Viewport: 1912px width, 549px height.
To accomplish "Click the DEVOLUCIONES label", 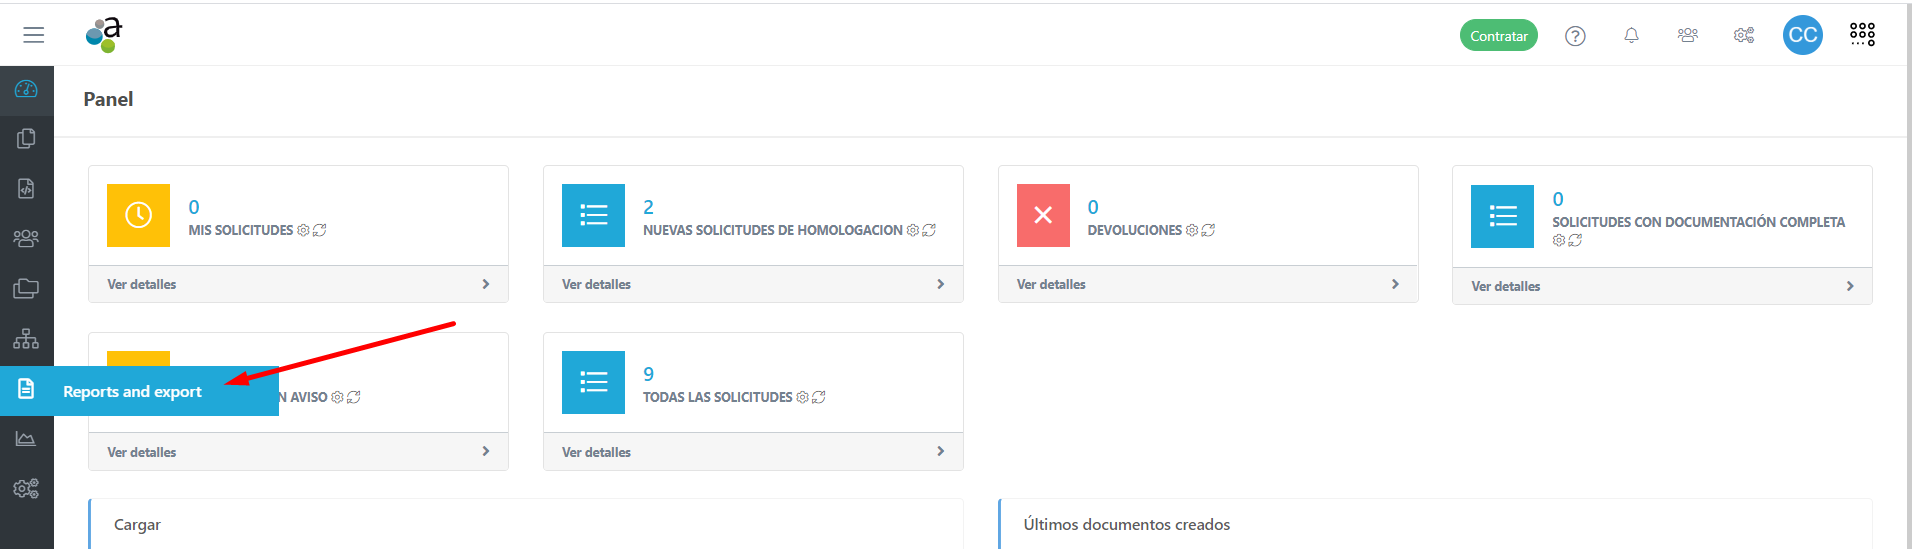I will point(1135,230).
